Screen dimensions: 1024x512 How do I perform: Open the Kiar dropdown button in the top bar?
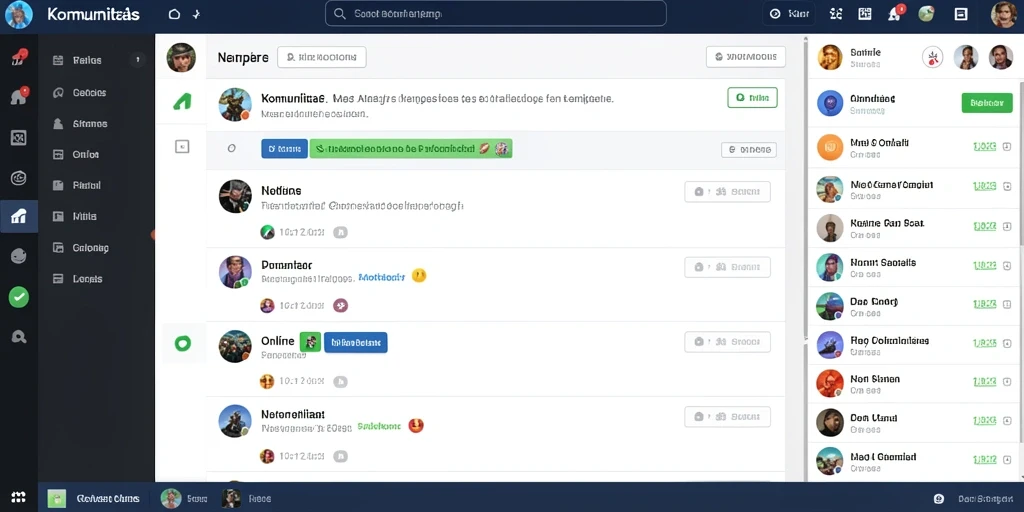tap(789, 14)
